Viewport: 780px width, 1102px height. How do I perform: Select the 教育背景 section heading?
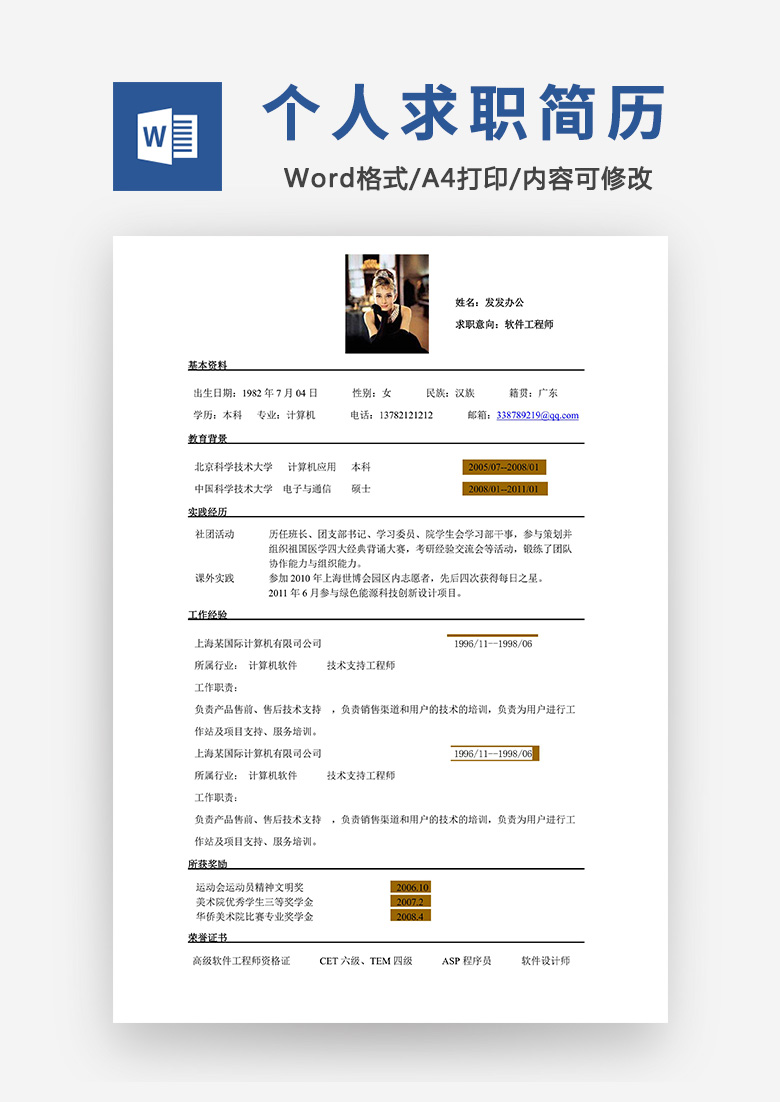tap(208, 438)
